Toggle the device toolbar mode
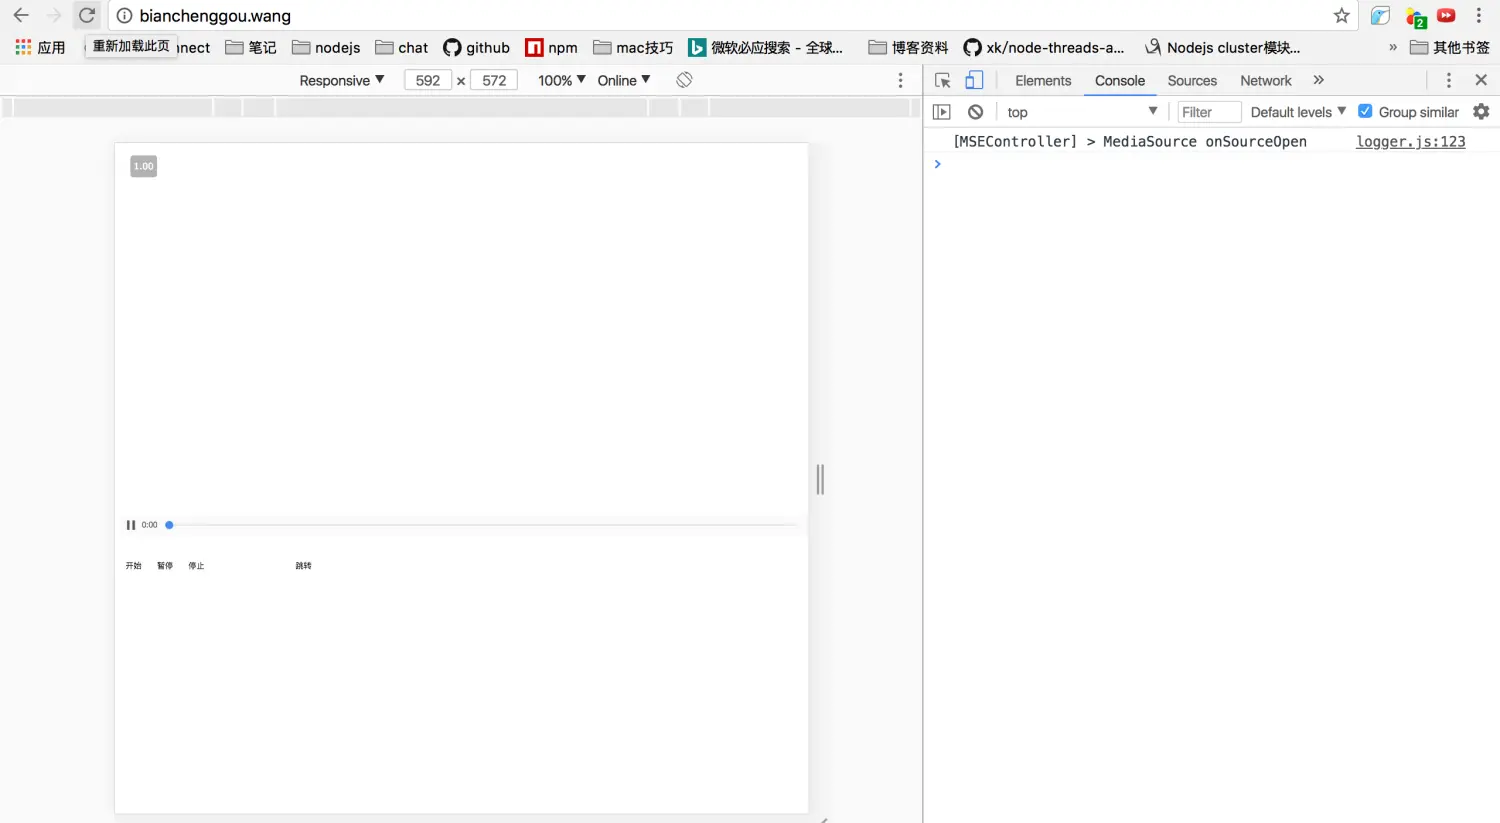Image resolution: width=1500 pixels, height=823 pixels. pos(974,80)
